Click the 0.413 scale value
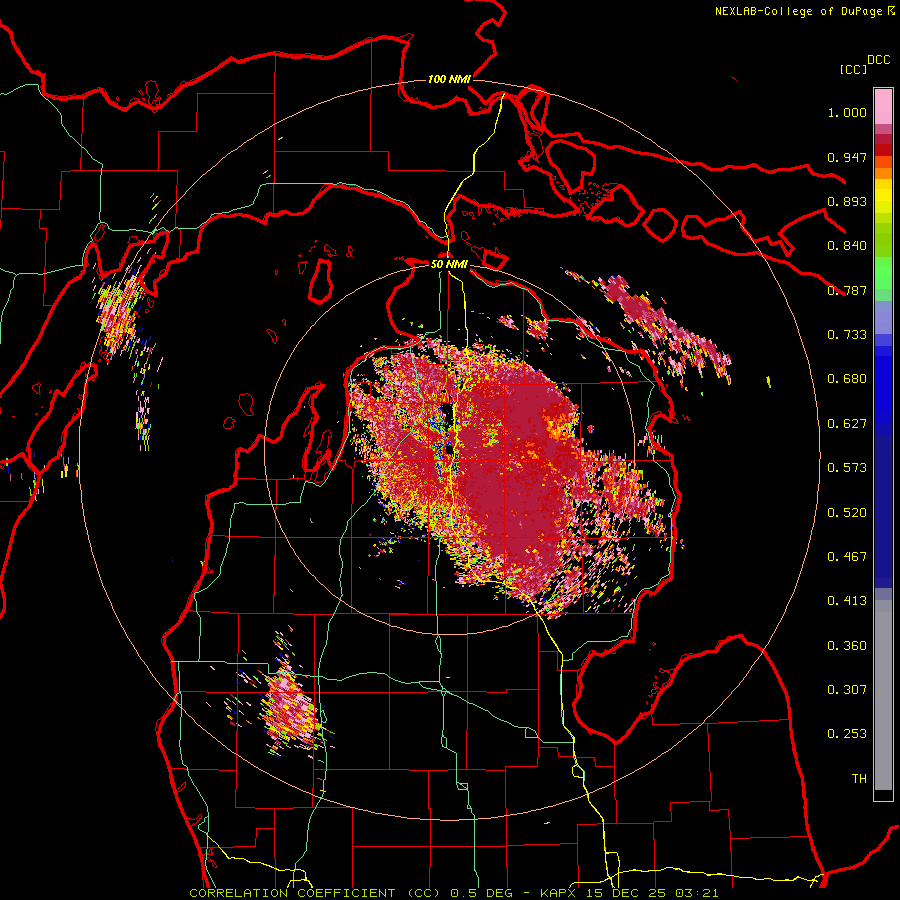 (x=847, y=601)
